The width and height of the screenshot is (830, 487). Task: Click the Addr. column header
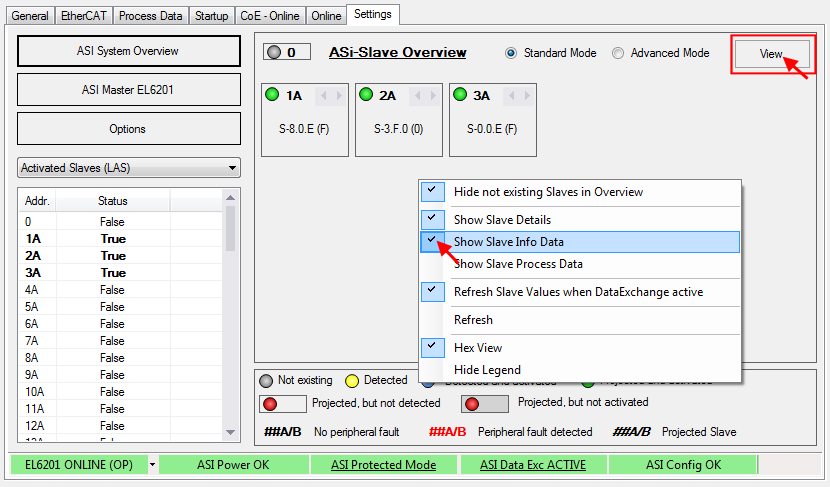(37, 201)
